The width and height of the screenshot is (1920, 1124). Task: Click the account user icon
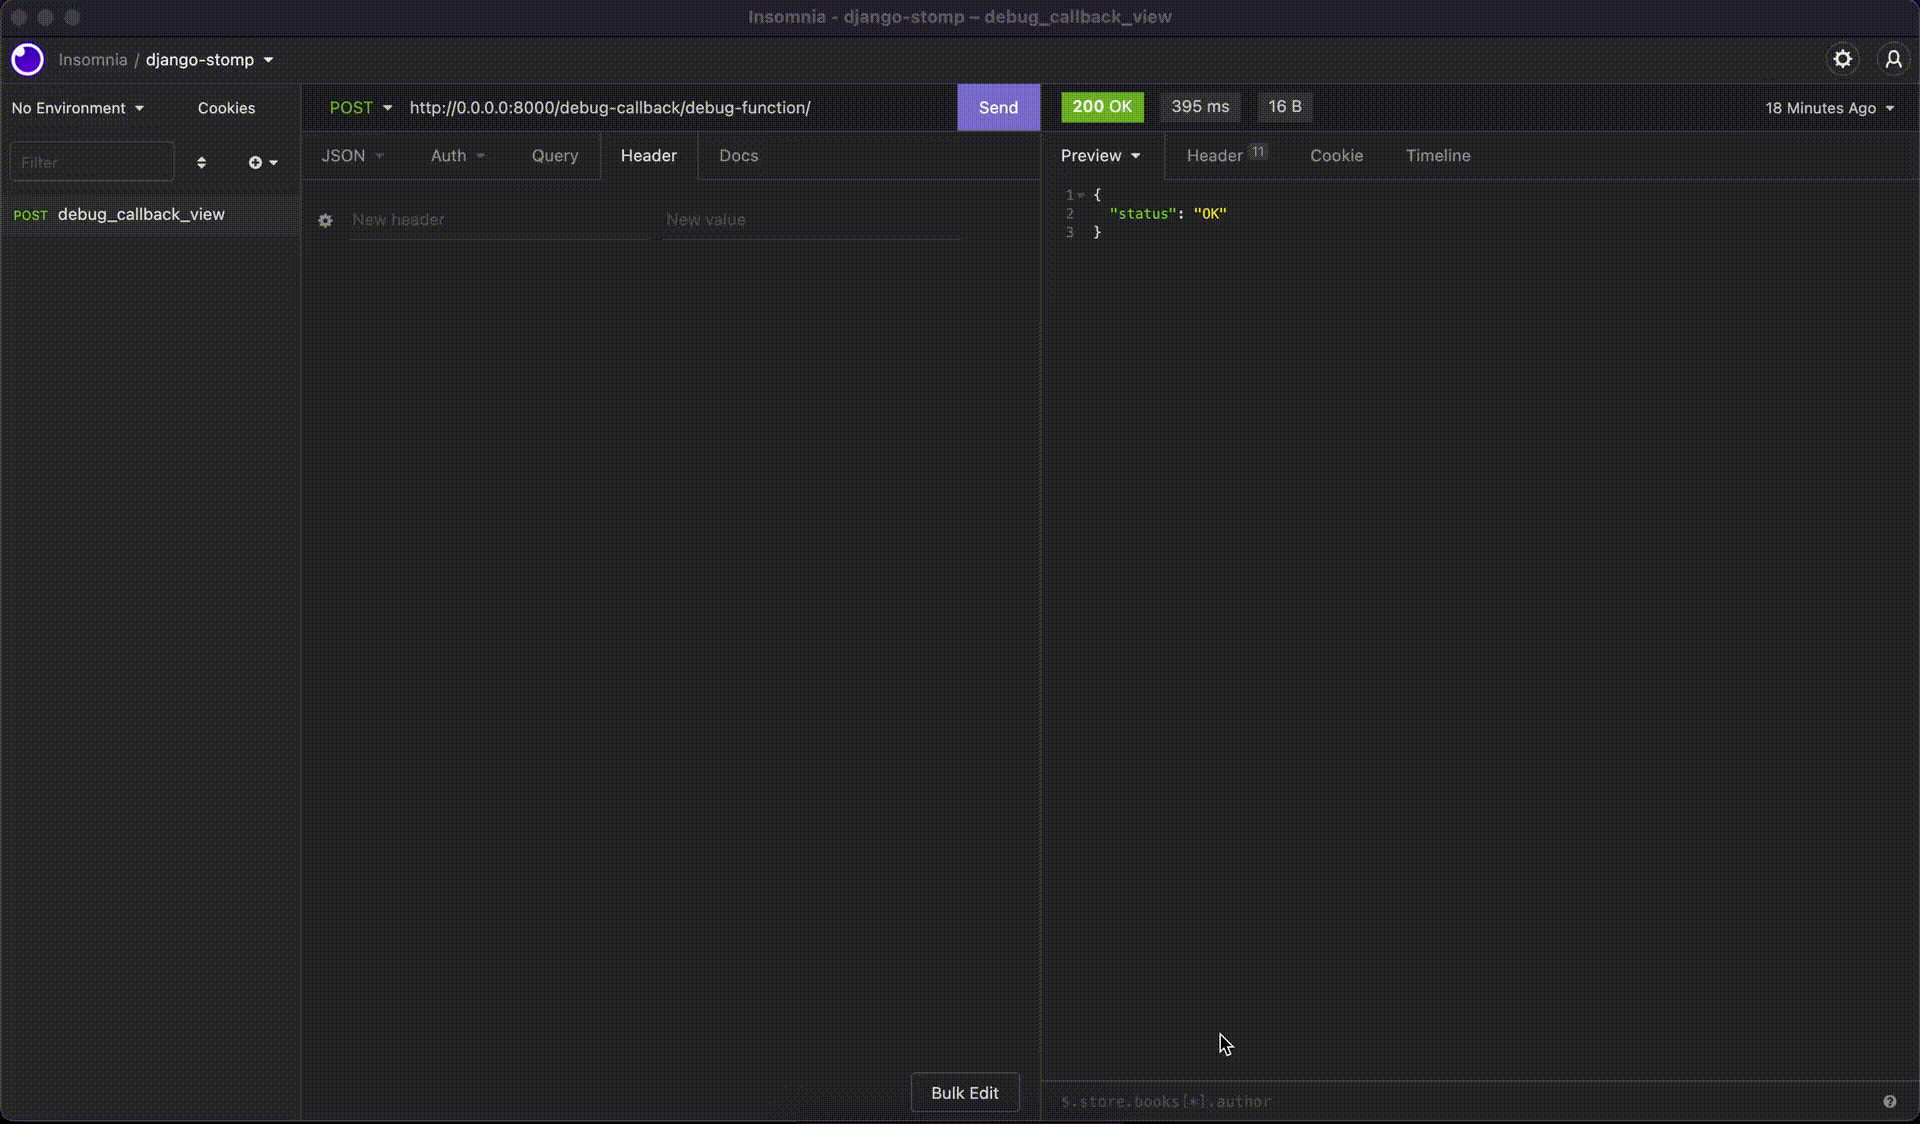click(x=1893, y=60)
